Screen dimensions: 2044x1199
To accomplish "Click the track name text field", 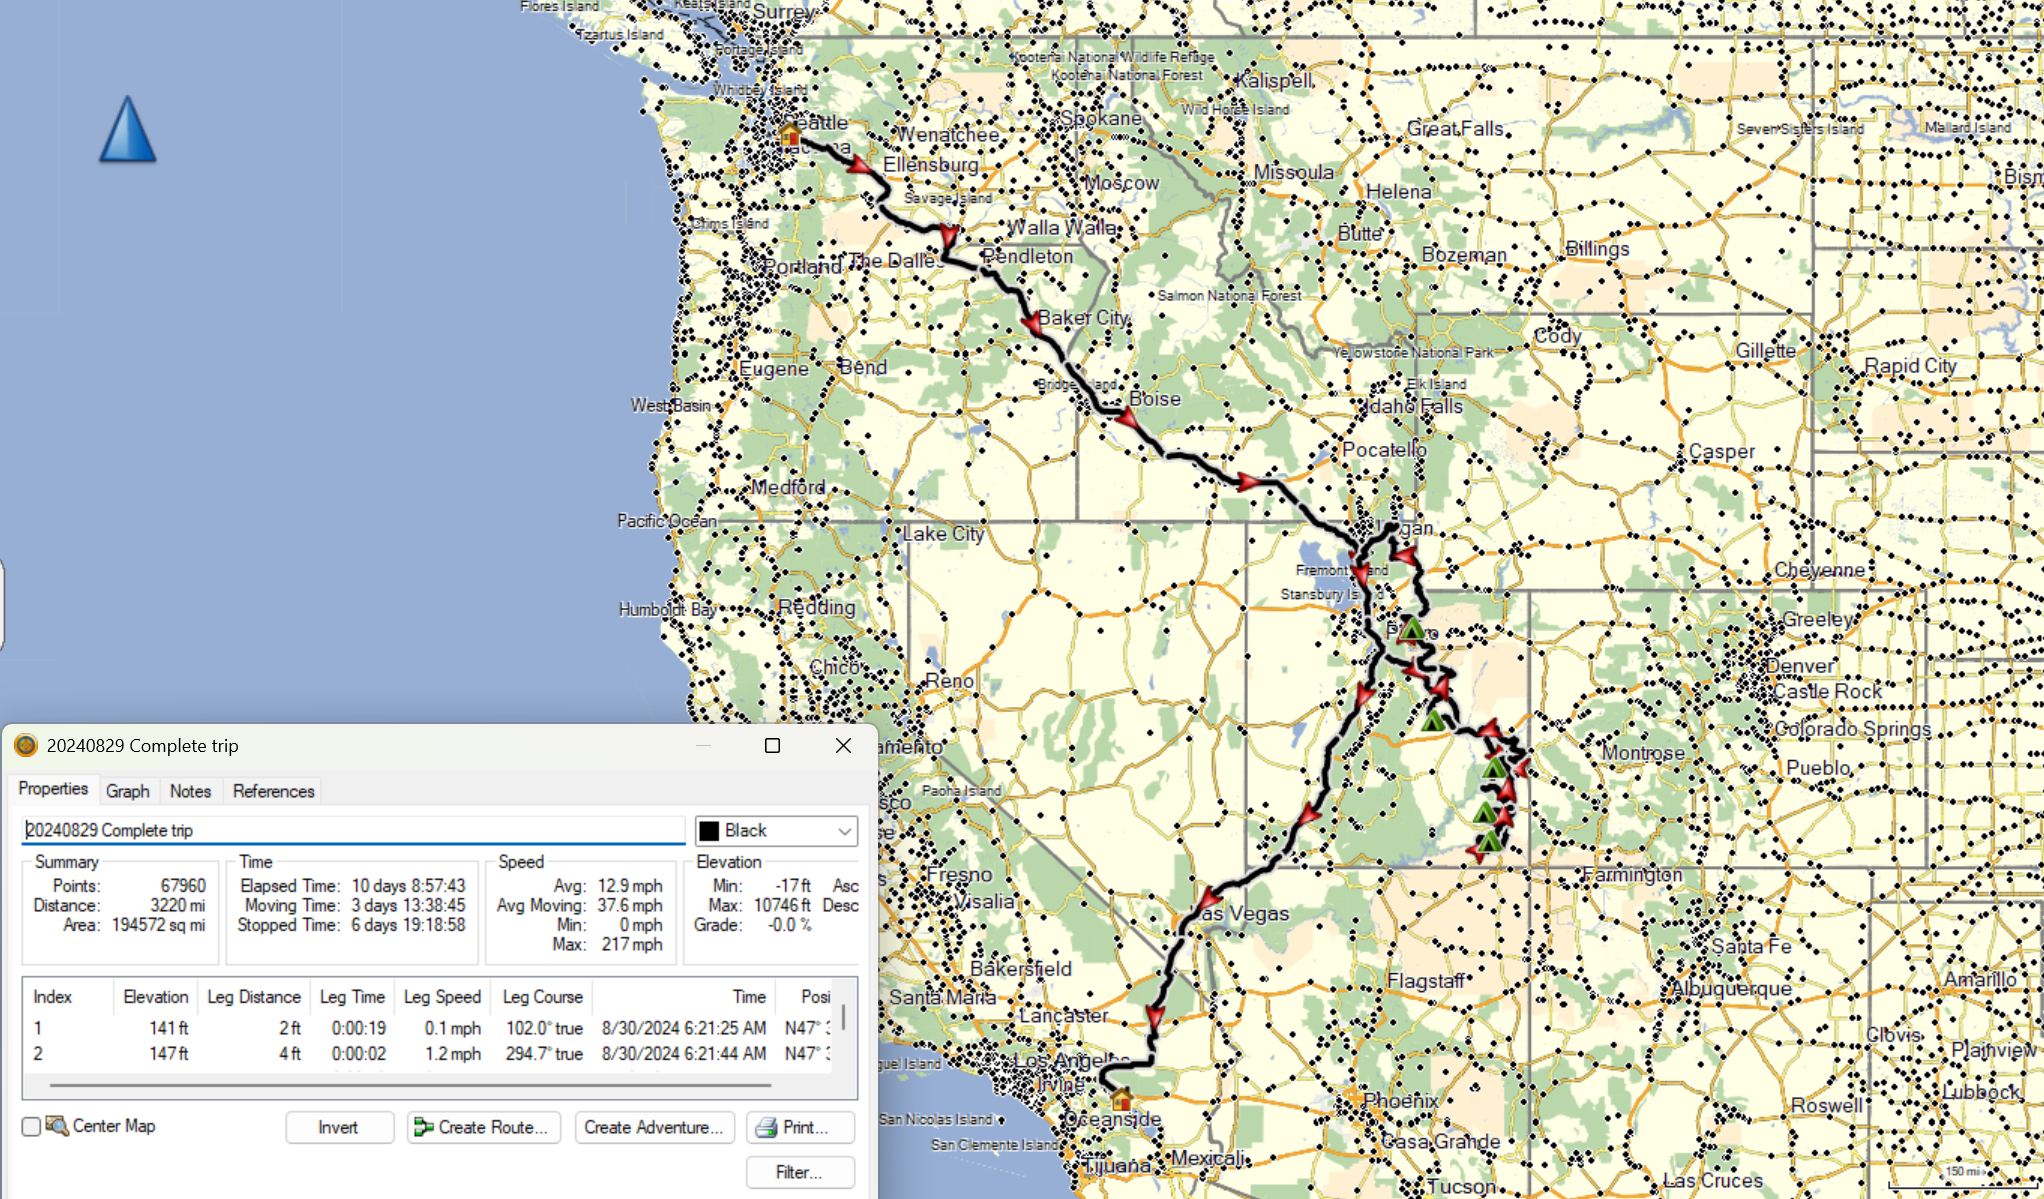I will 350,831.
